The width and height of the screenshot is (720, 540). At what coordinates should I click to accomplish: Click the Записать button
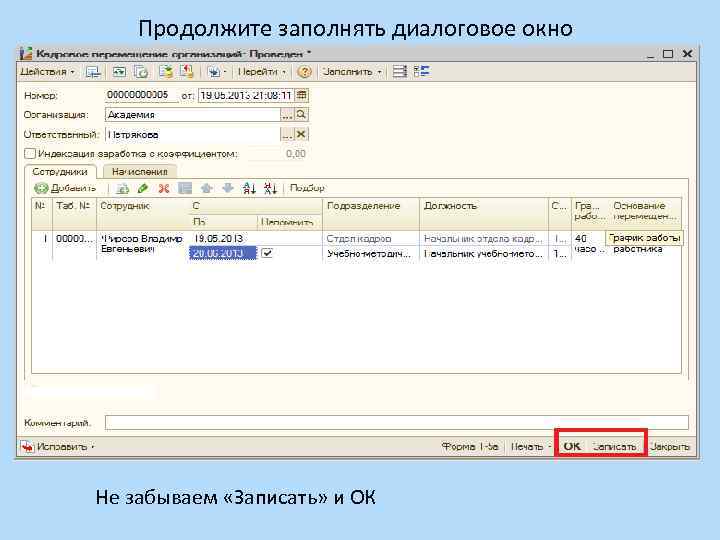[x=615, y=446]
